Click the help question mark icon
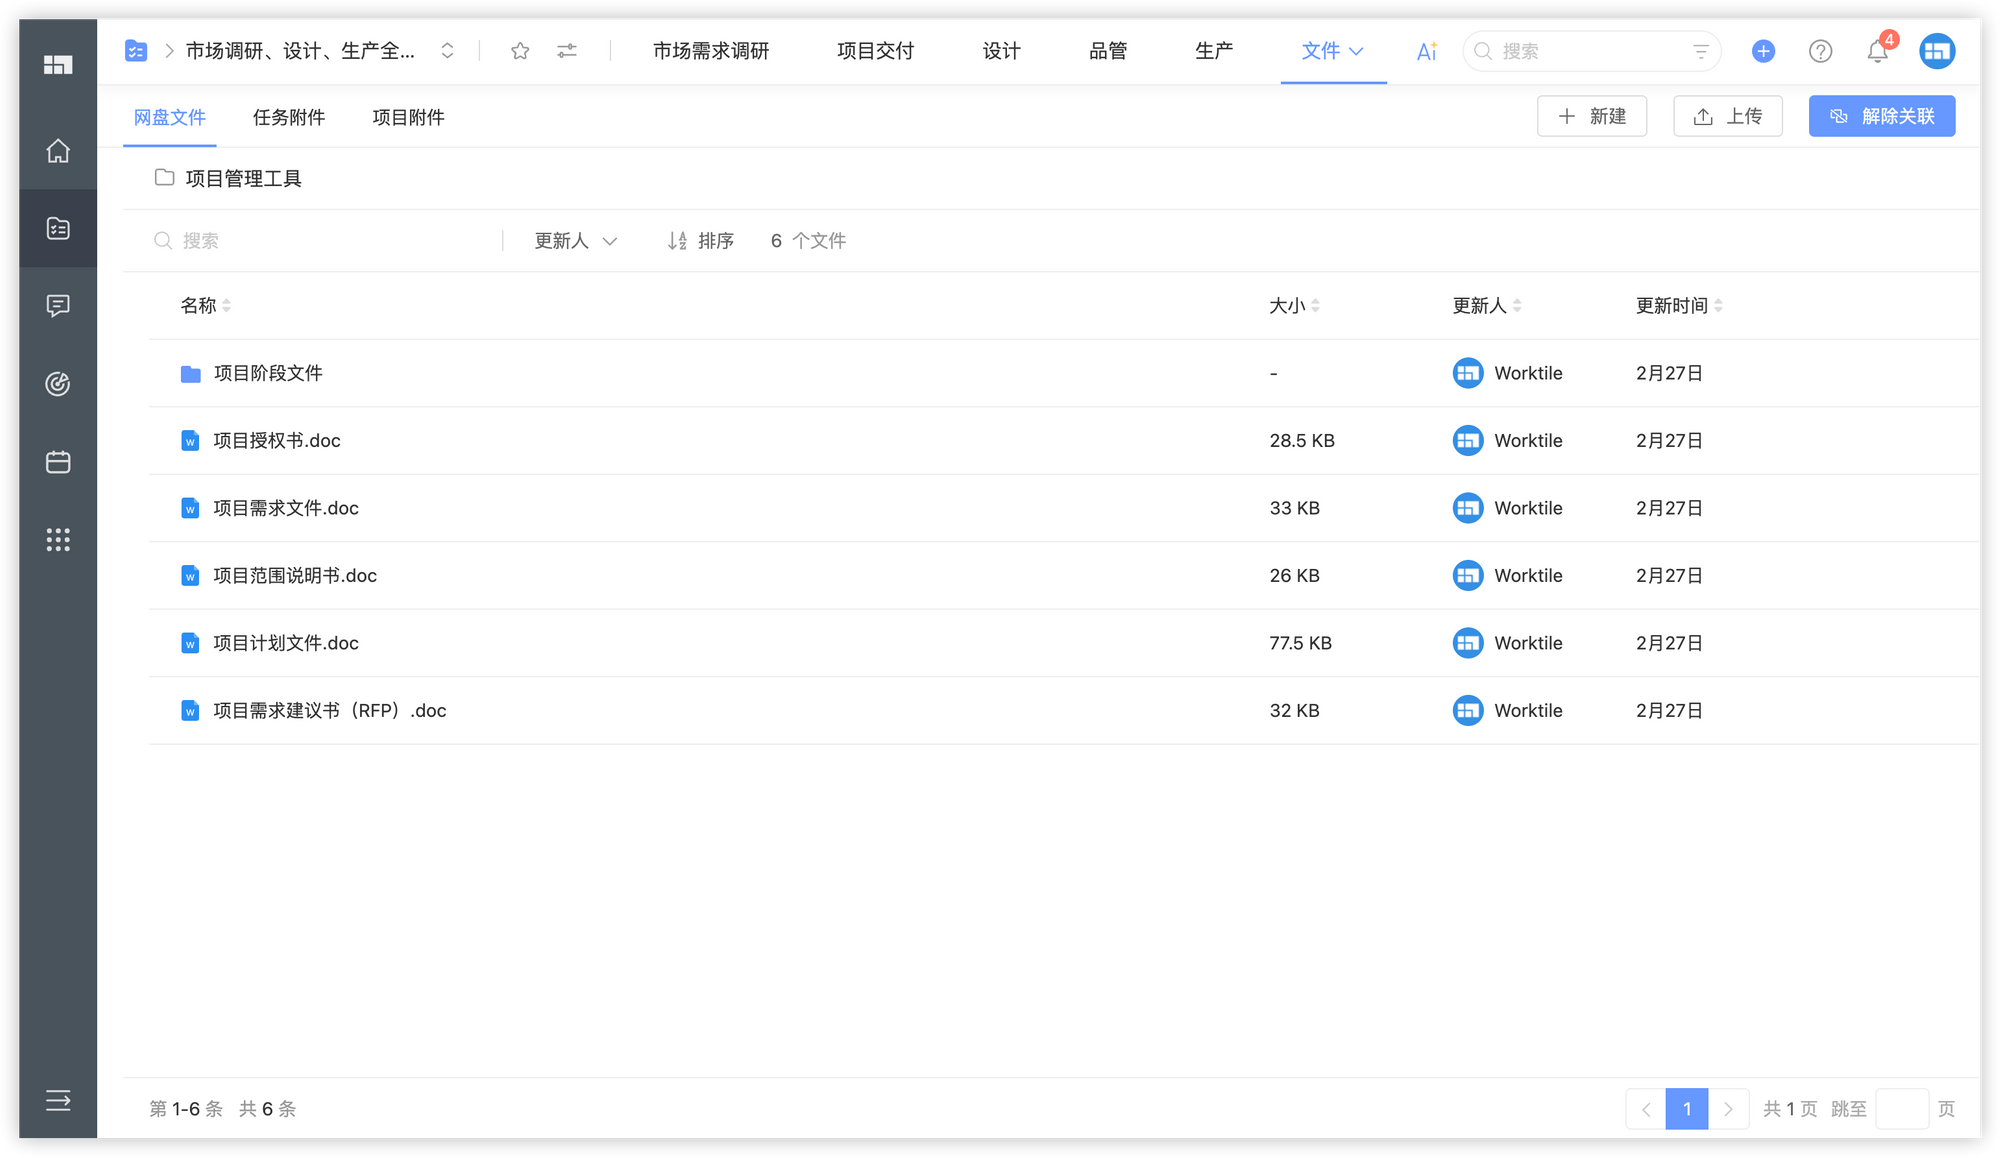The height and width of the screenshot is (1158, 2000). click(1820, 51)
